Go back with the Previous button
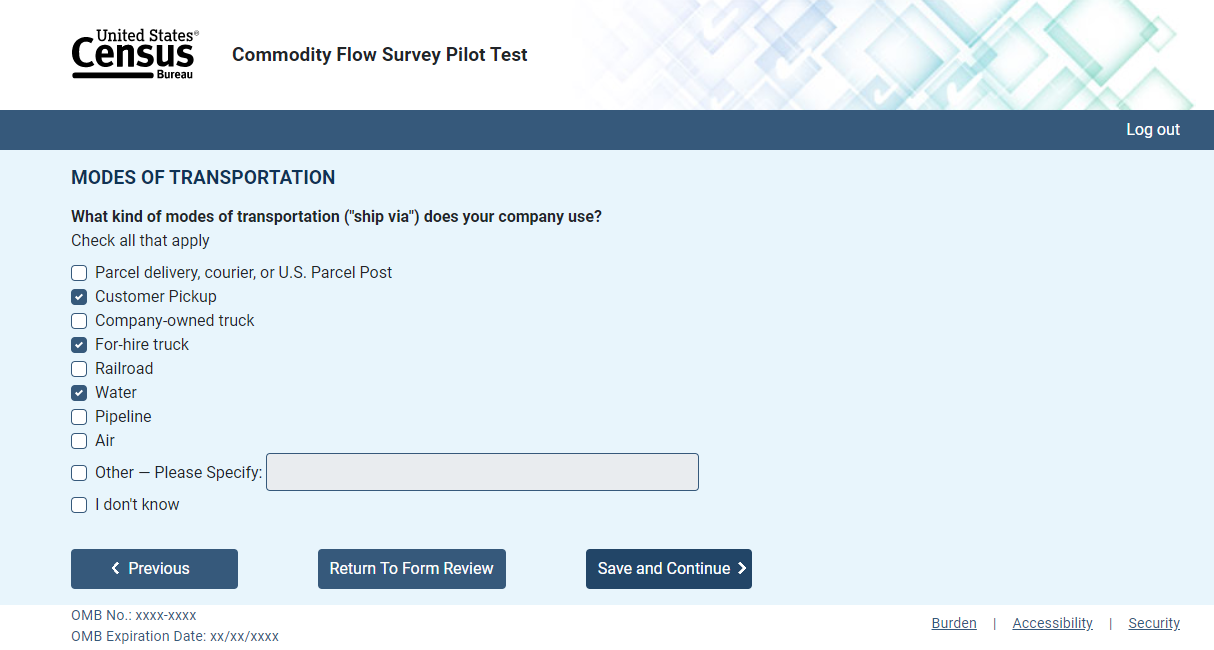 point(154,569)
